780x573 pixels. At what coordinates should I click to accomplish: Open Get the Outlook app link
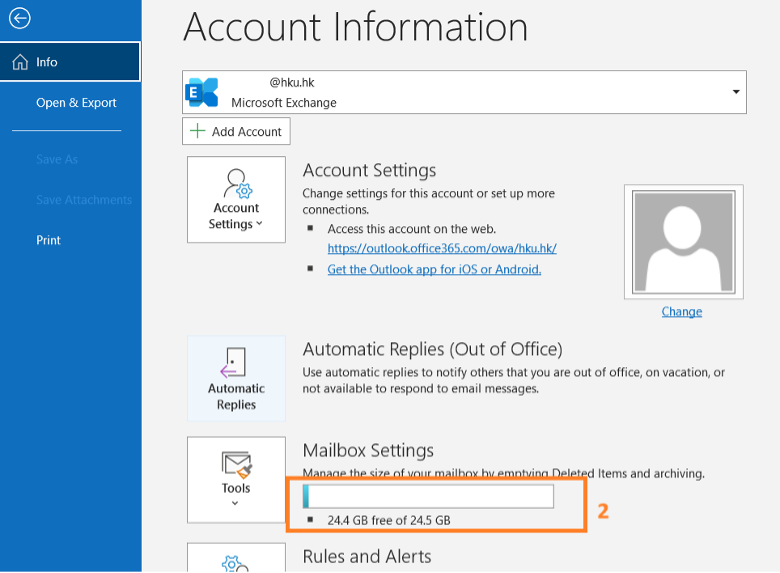(434, 269)
